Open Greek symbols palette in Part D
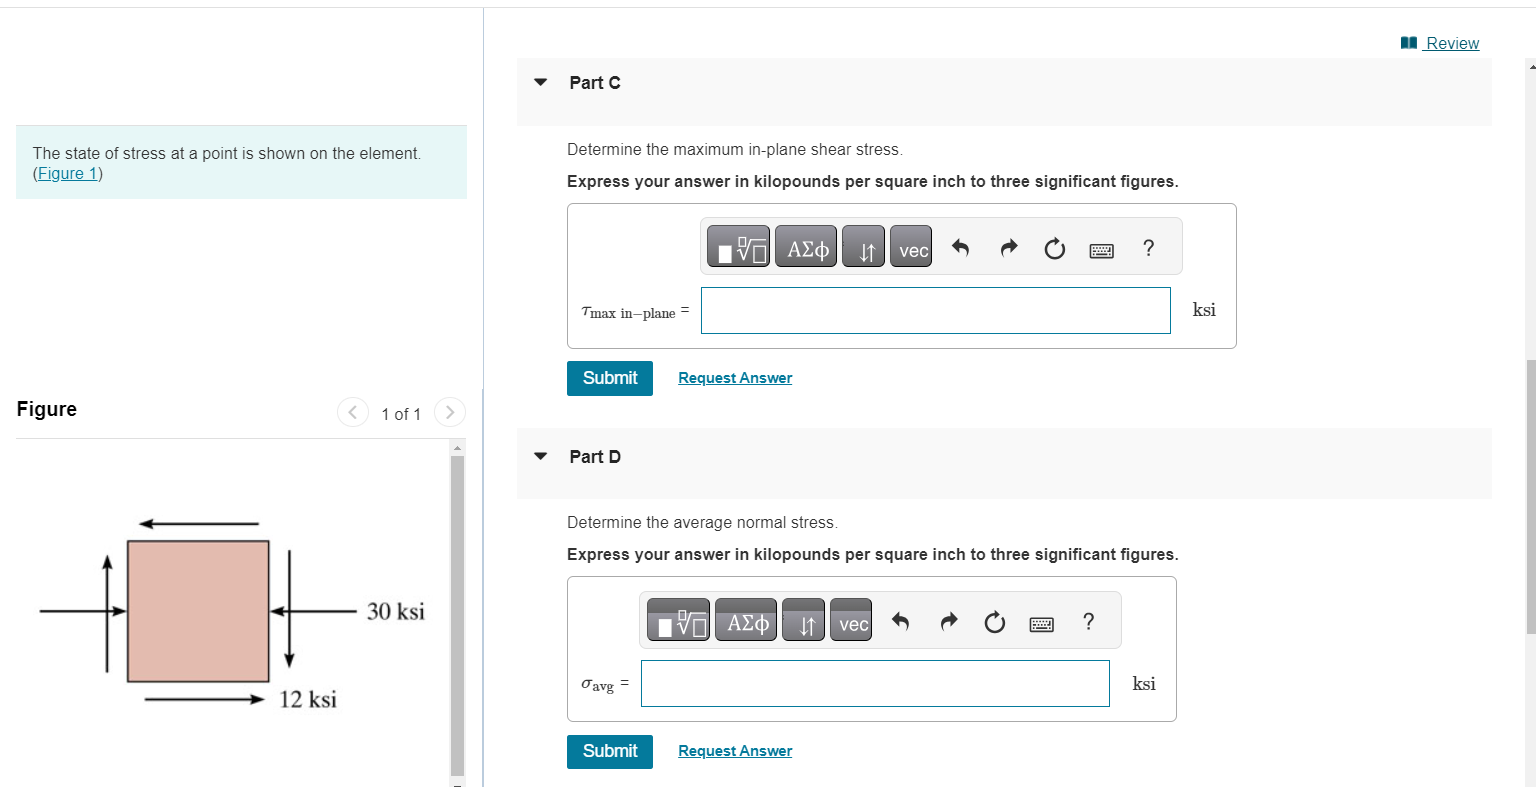Screen dimensions: 1536x787 tap(748, 620)
